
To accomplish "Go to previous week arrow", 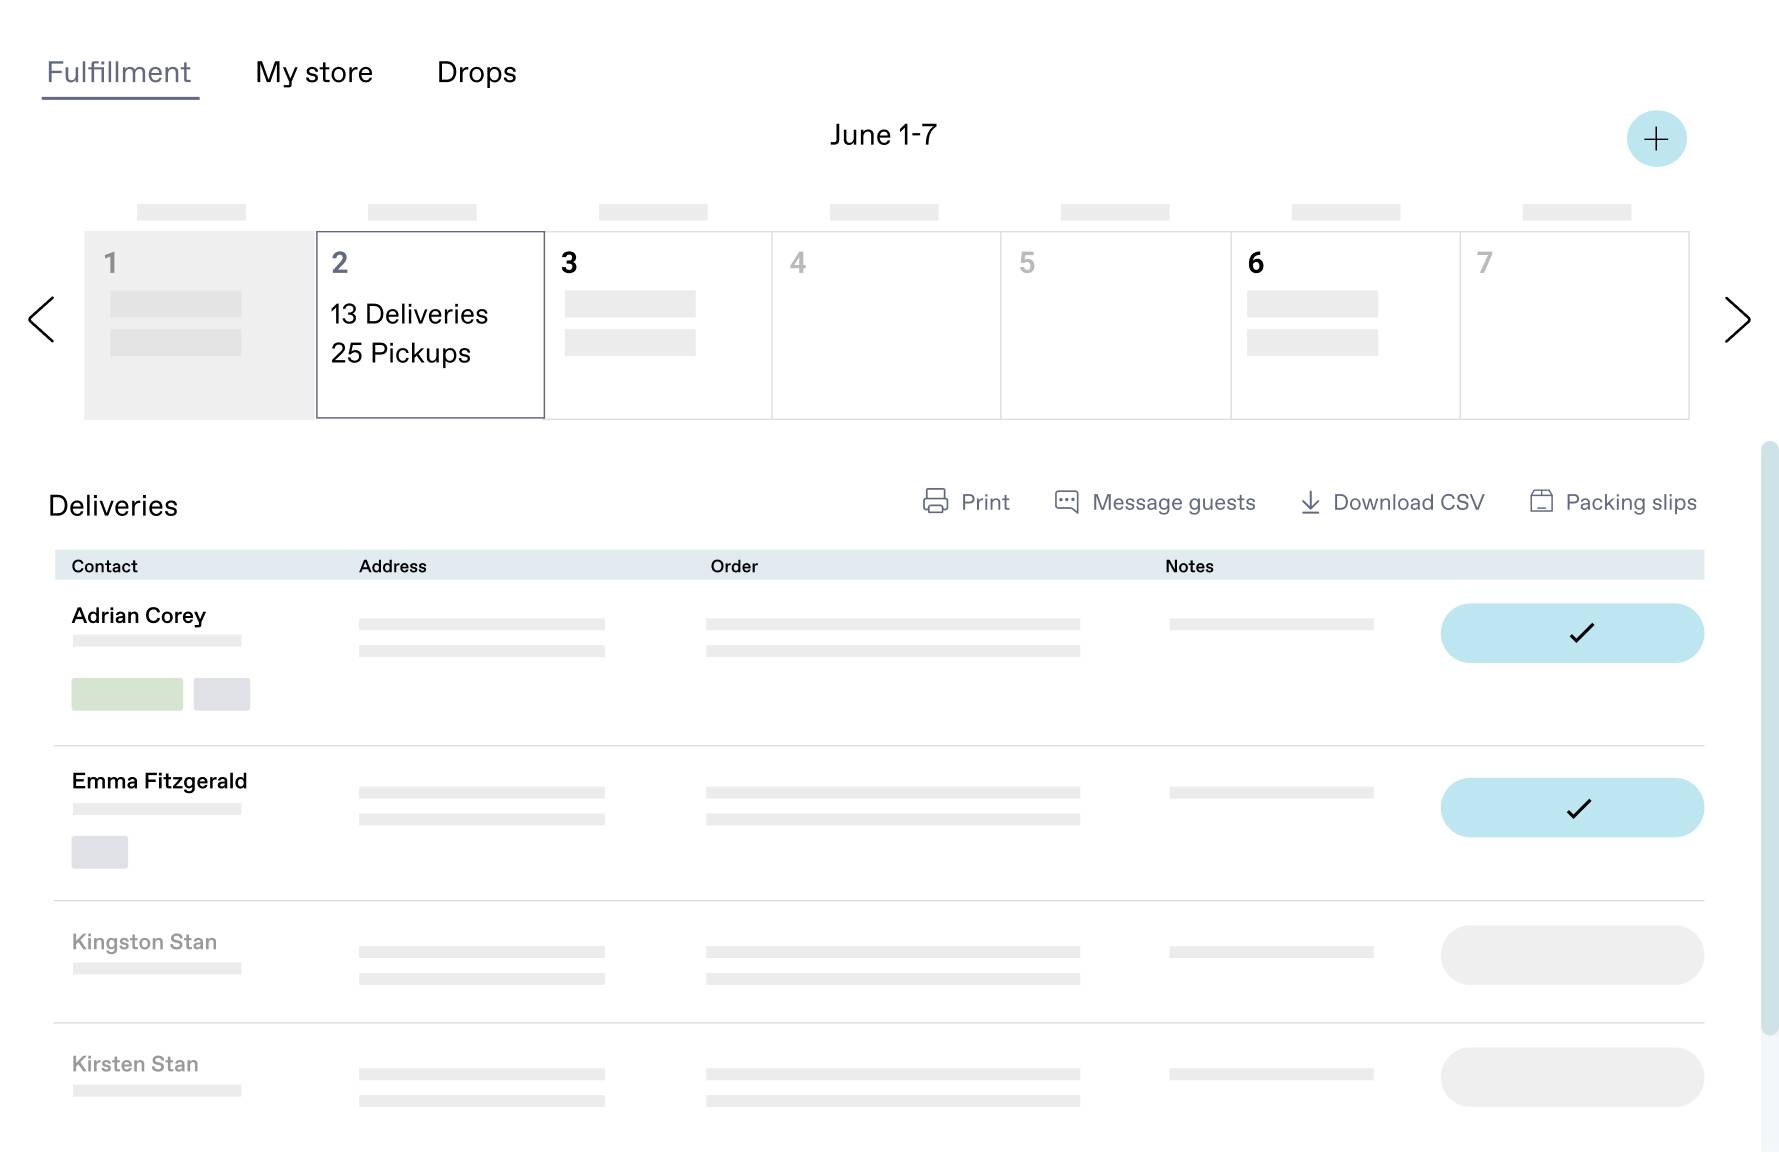I will [x=41, y=320].
